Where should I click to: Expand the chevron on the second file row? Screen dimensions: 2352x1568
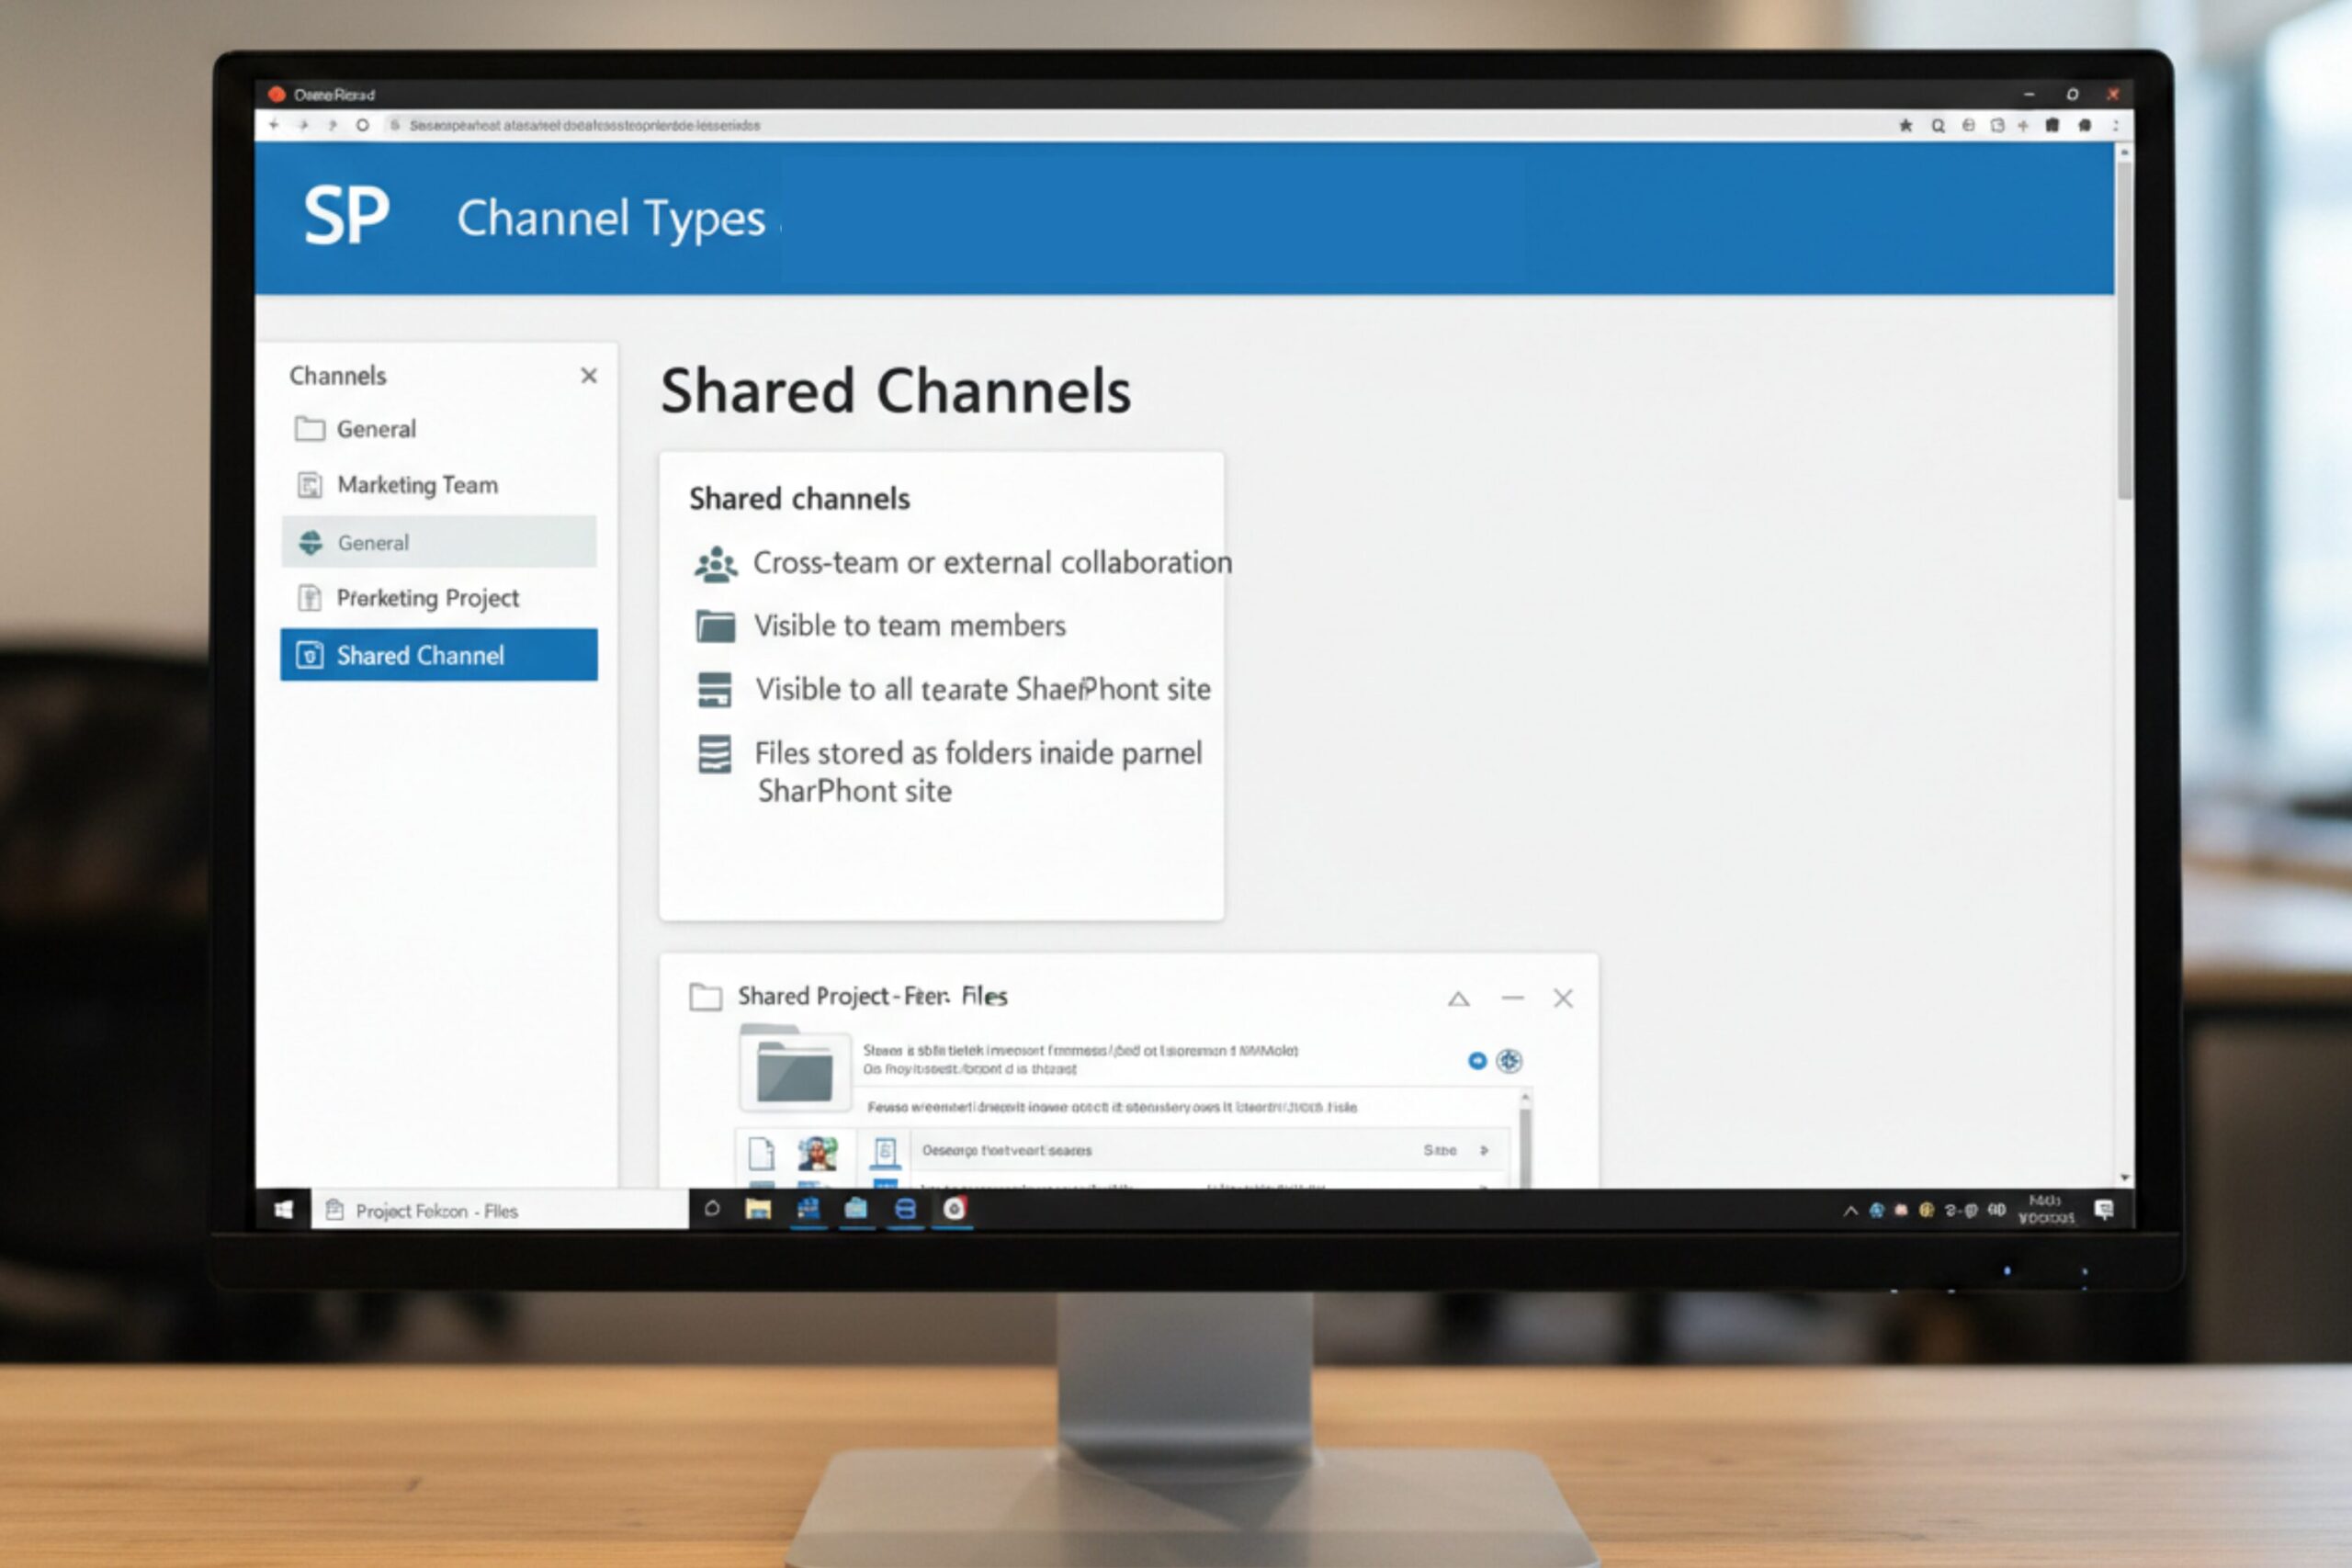tap(1485, 1188)
